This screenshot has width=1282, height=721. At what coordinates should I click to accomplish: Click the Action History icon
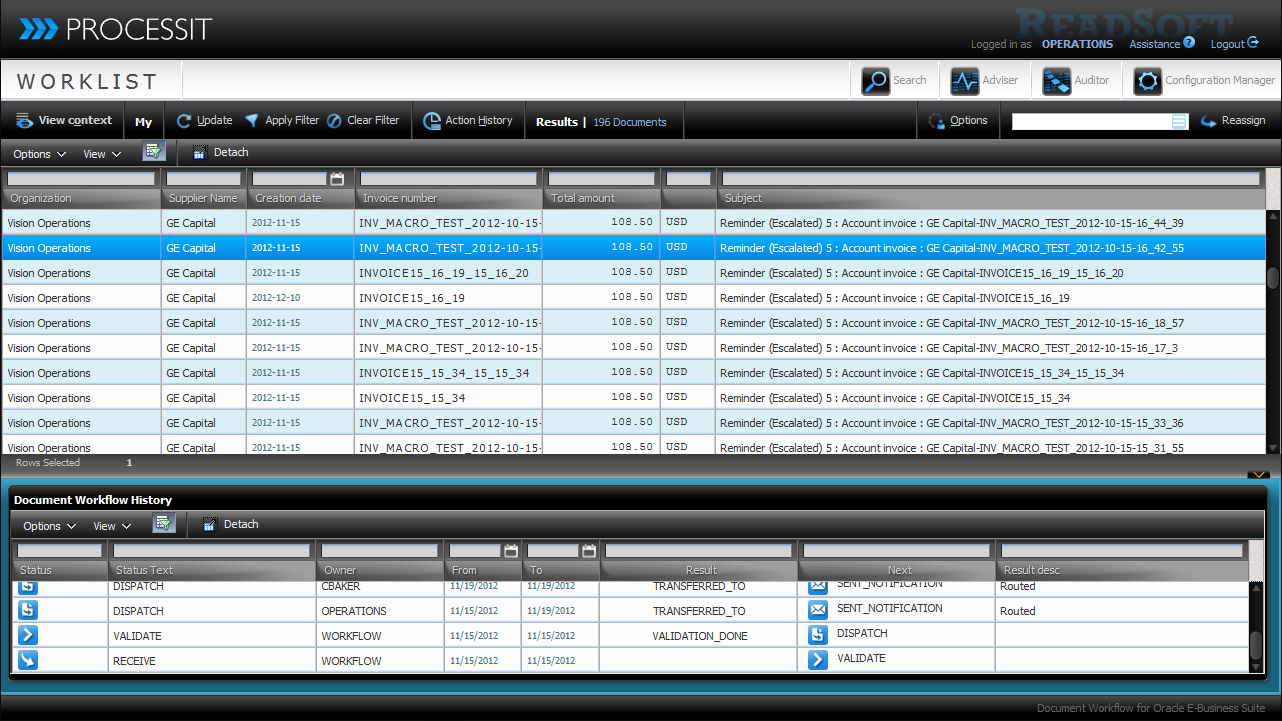pyautogui.click(x=432, y=121)
